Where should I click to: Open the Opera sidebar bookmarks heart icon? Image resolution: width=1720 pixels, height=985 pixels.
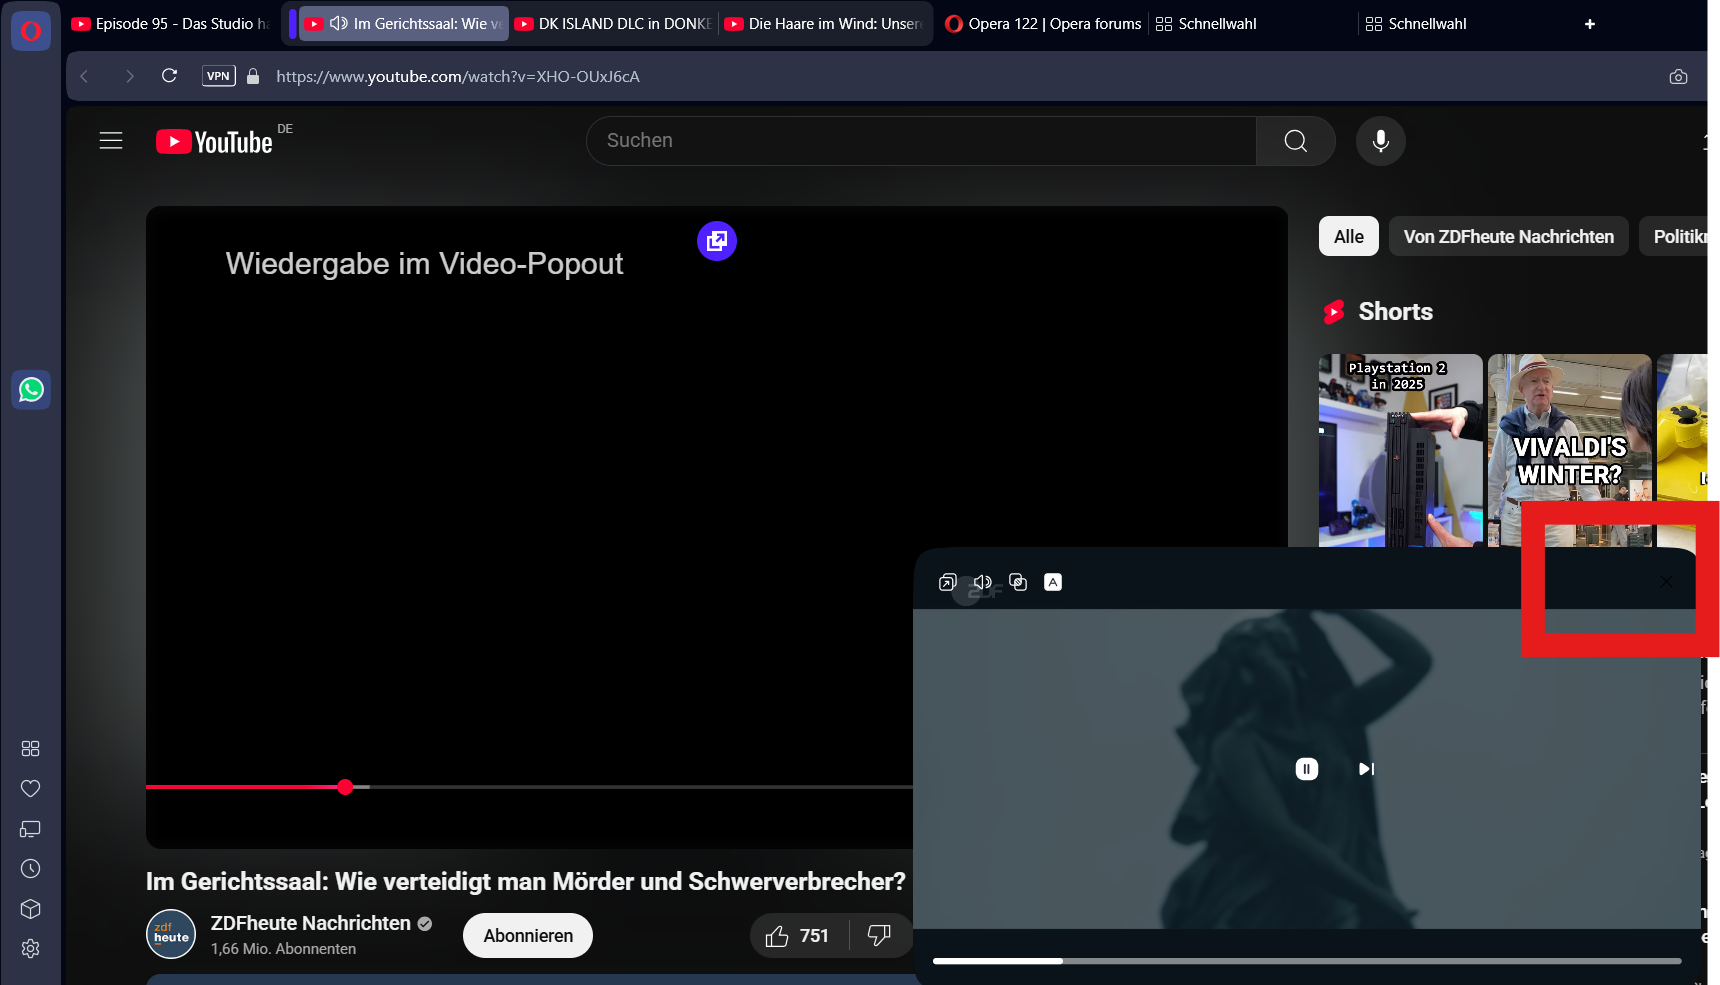(31, 789)
